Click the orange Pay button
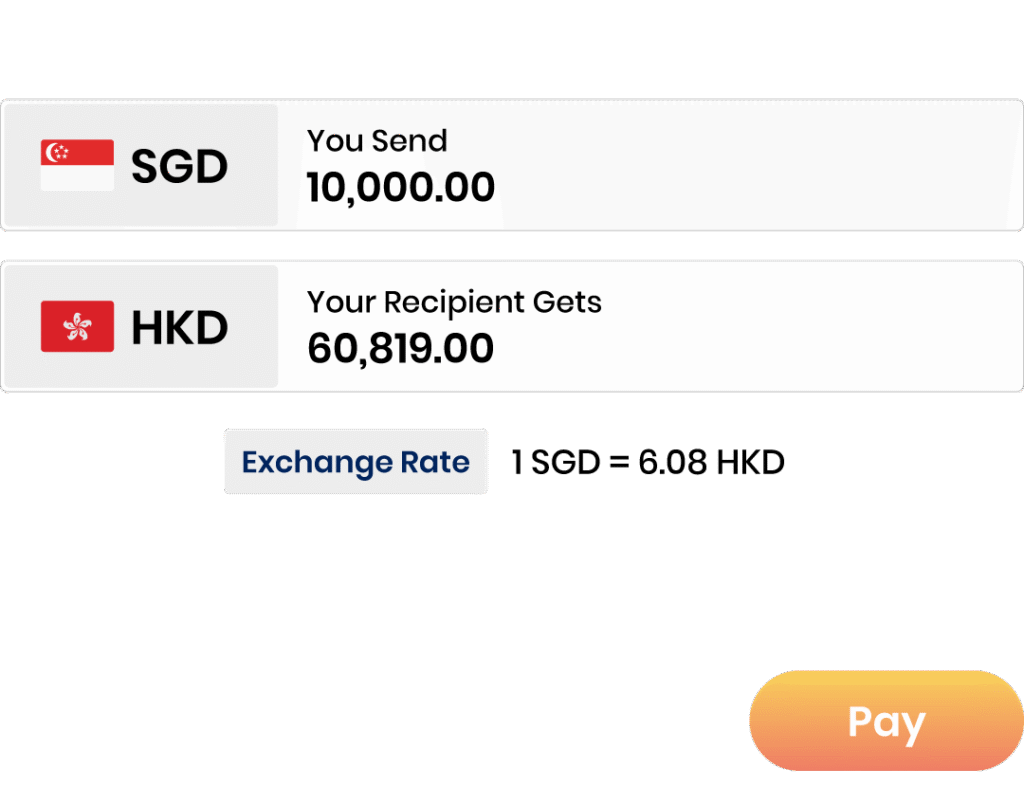Image resolution: width=1024 pixels, height=806 pixels. tap(886, 720)
